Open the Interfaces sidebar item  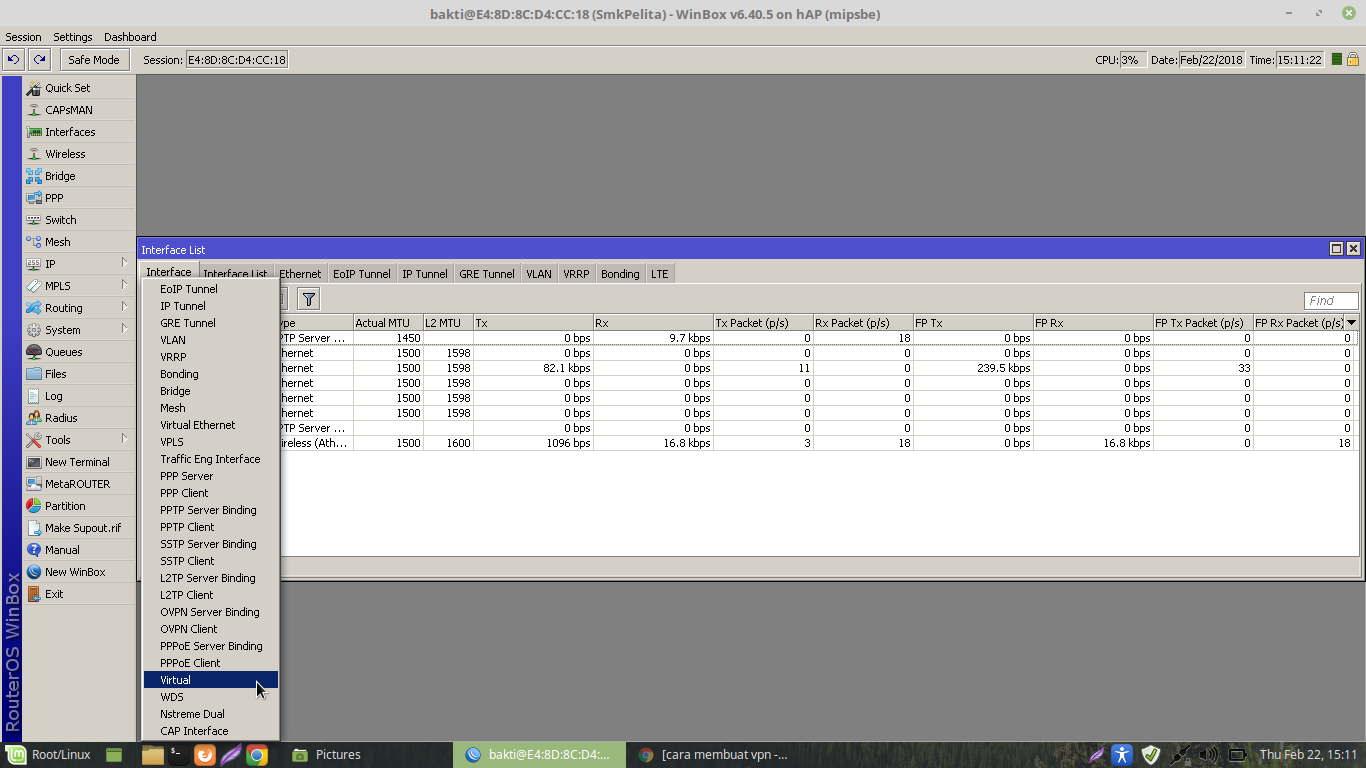[x=79, y=132]
